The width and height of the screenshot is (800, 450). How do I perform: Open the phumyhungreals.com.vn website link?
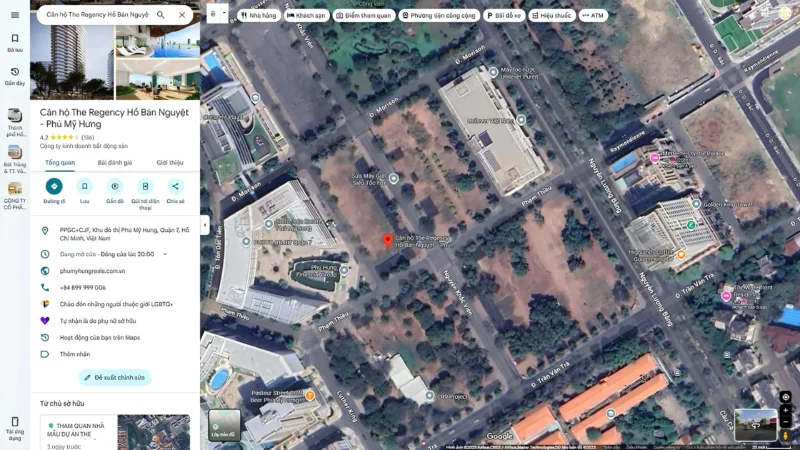pos(92,271)
